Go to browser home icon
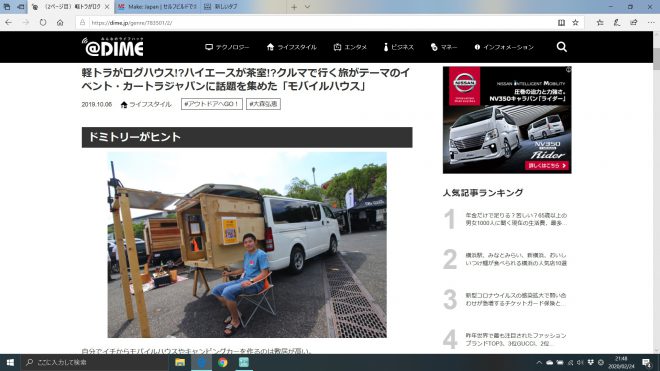 click(x=60, y=23)
